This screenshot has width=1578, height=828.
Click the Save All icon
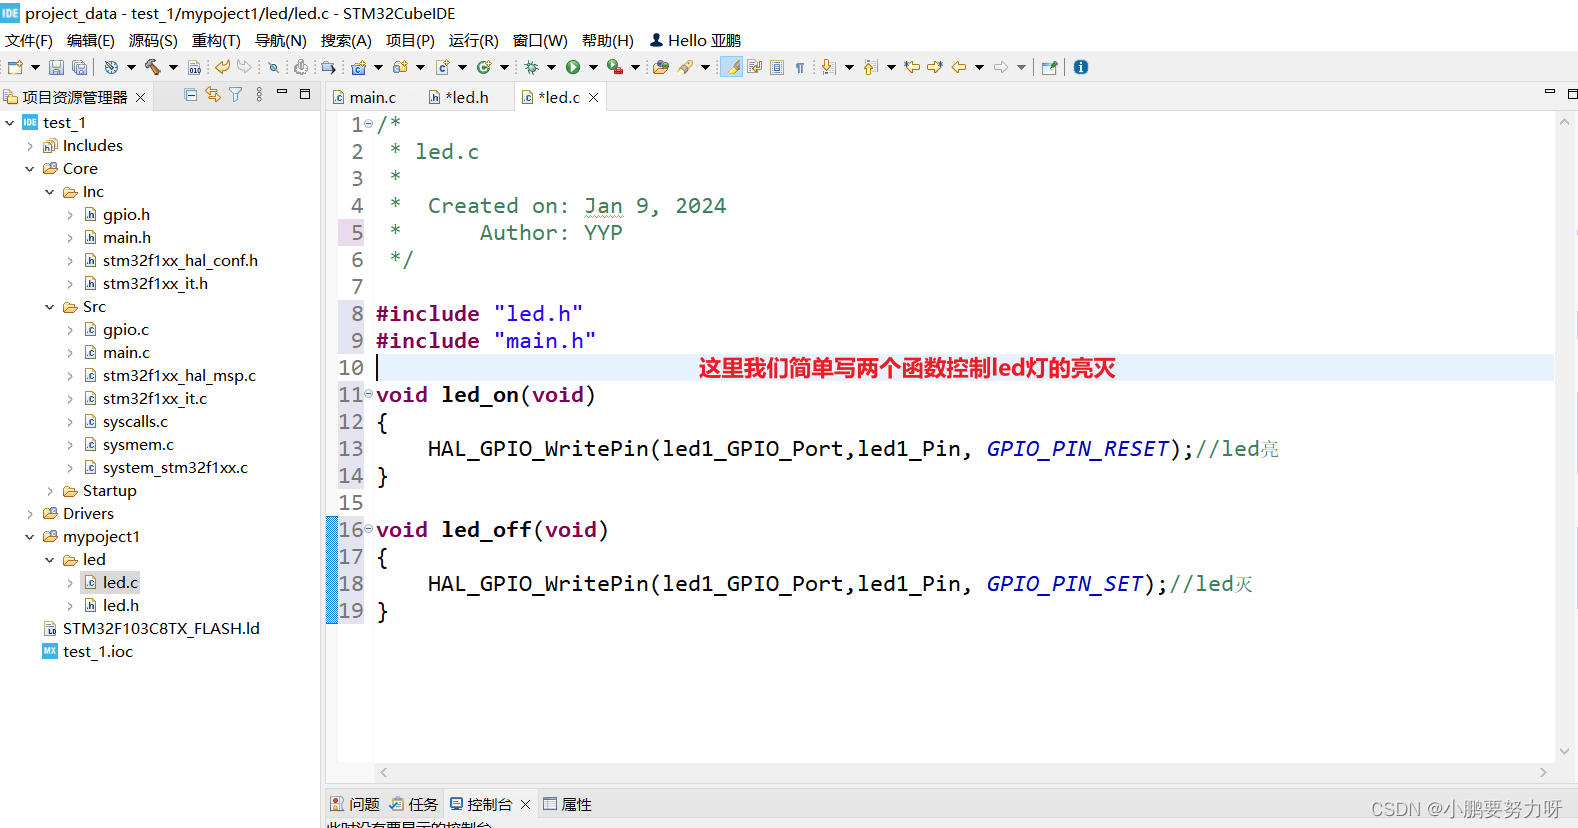click(x=80, y=67)
